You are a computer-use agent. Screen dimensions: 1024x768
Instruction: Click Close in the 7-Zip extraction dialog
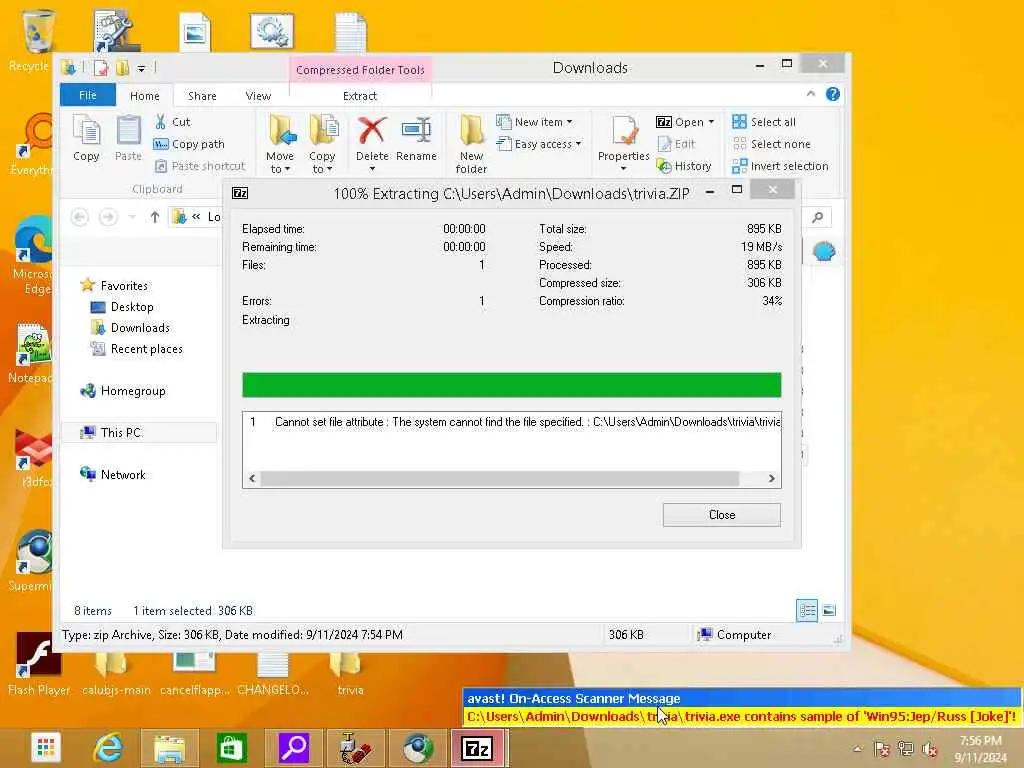pyautogui.click(x=722, y=515)
